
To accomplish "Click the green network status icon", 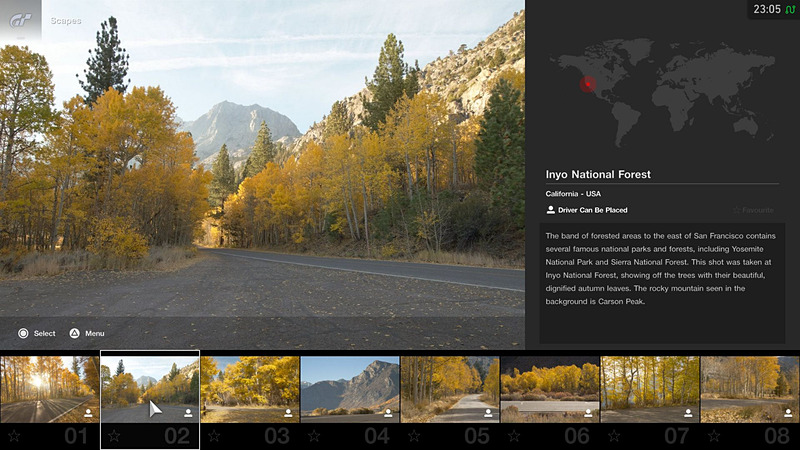I will (x=790, y=9).
